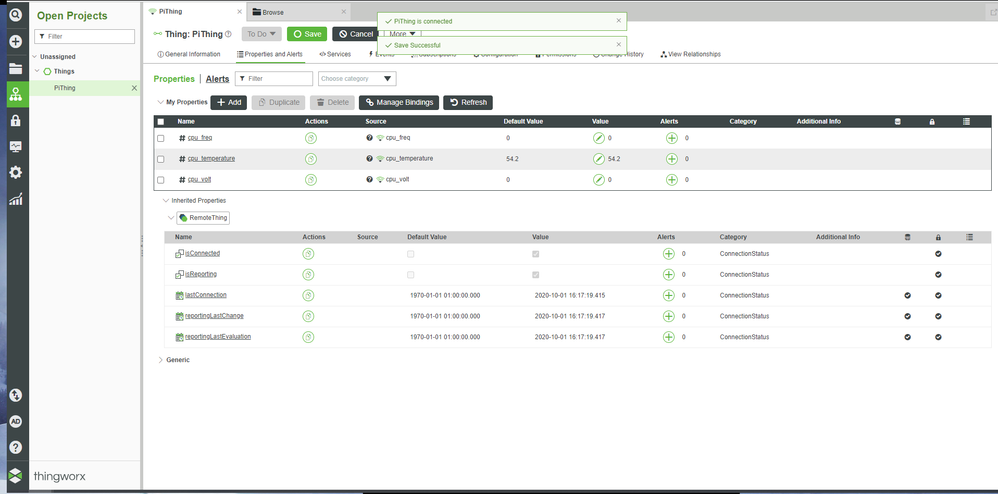Dismiss the PiThing is connected notification
Viewport: 998px width, 494px height.
pos(619,20)
